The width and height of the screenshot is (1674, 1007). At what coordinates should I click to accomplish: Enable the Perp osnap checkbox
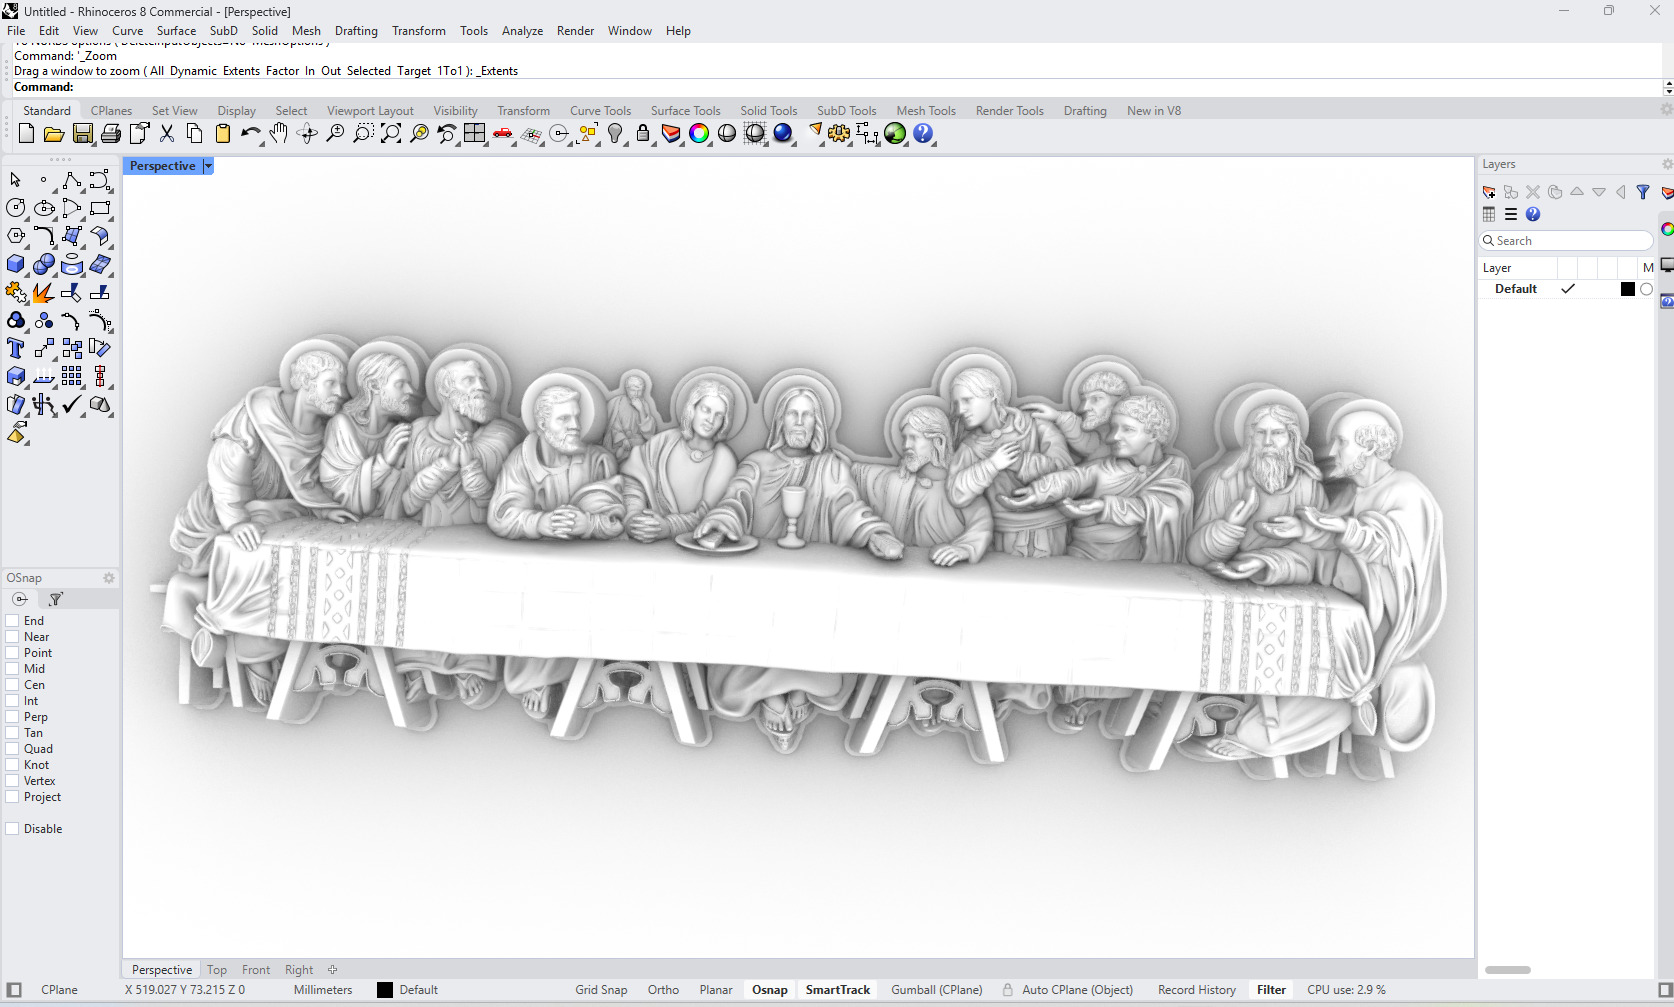point(12,717)
